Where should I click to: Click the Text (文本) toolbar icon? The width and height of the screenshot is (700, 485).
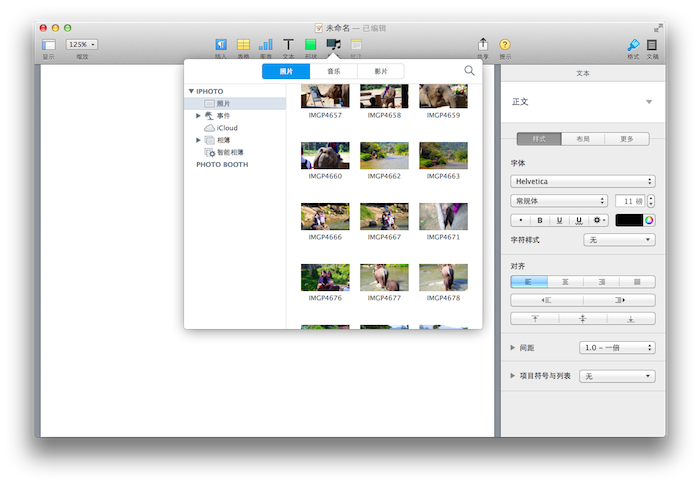tap(288, 45)
